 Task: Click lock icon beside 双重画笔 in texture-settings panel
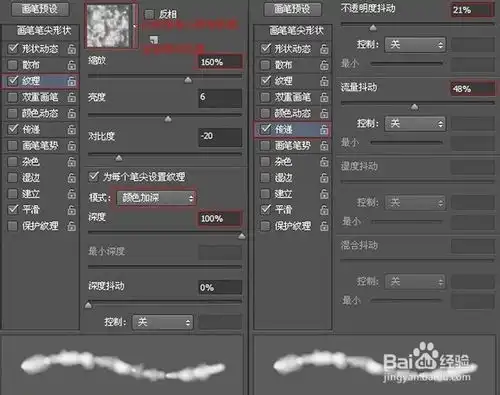(72, 97)
